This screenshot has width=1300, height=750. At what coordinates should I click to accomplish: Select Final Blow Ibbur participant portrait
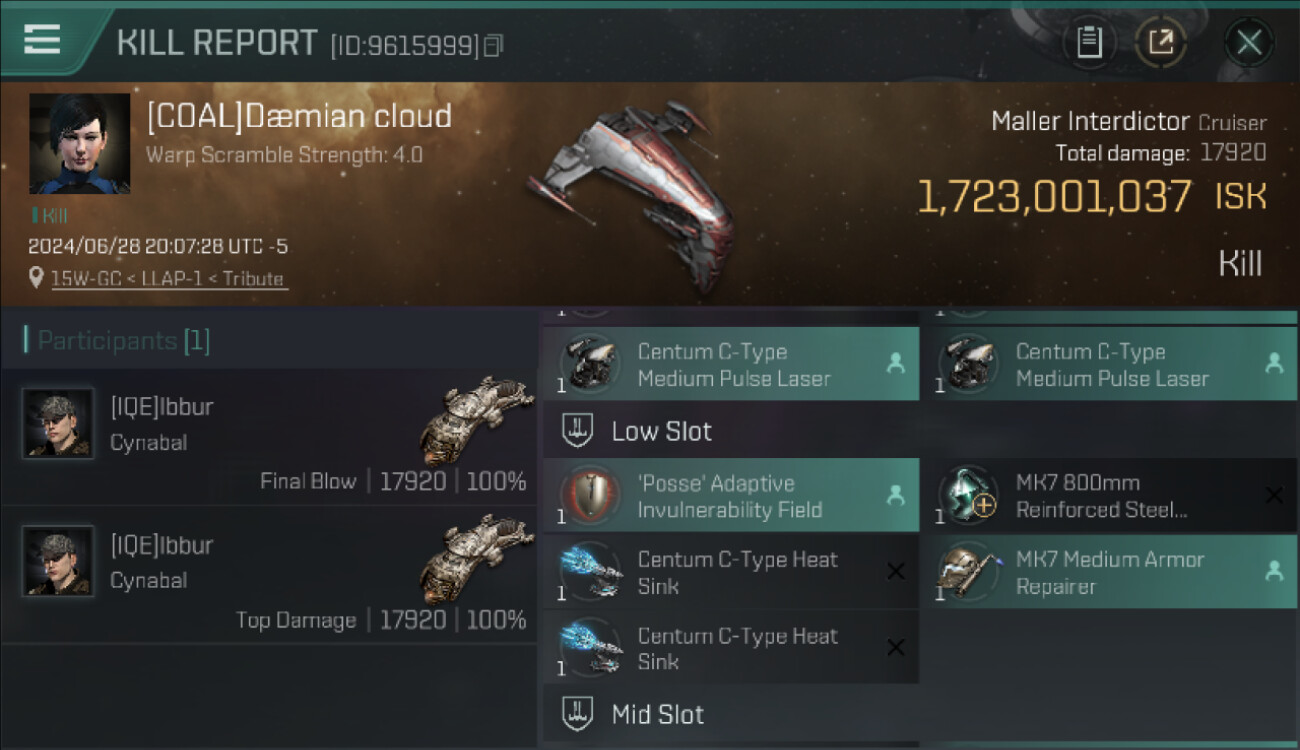pyautogui.click(x=59, y=423)
